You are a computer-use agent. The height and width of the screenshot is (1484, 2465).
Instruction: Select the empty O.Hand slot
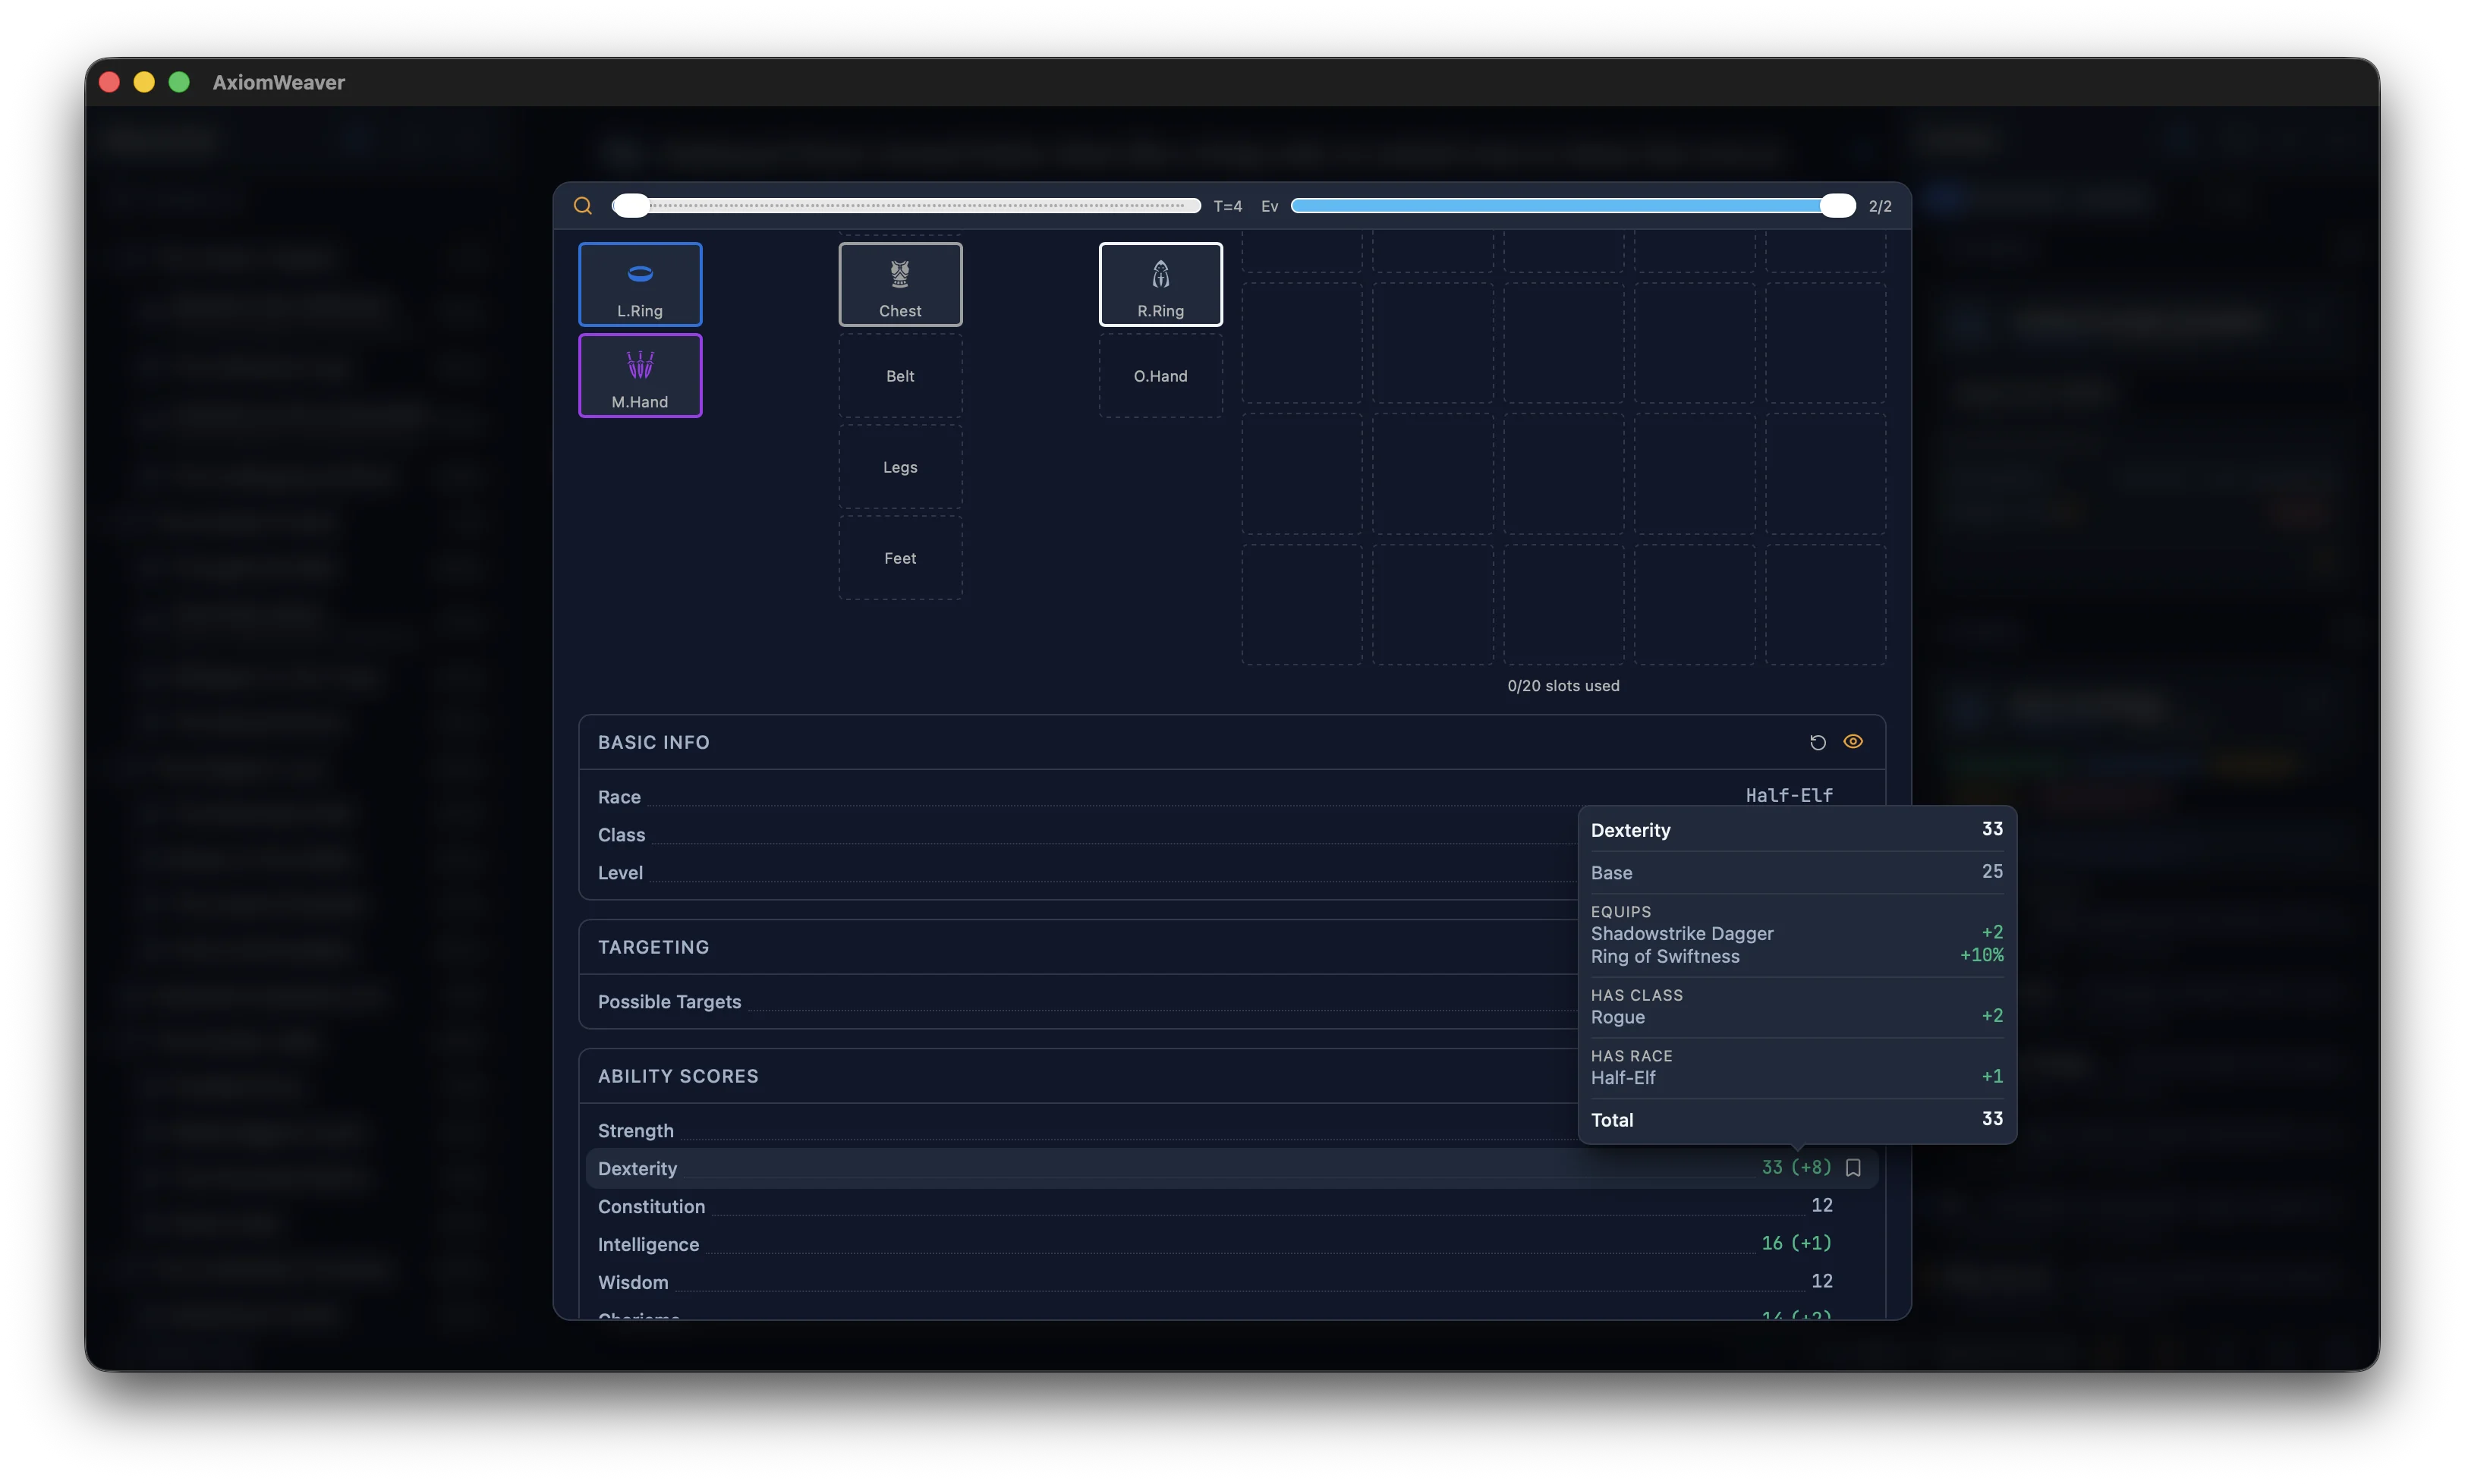pyautogui.click(x=1159, y=375)
